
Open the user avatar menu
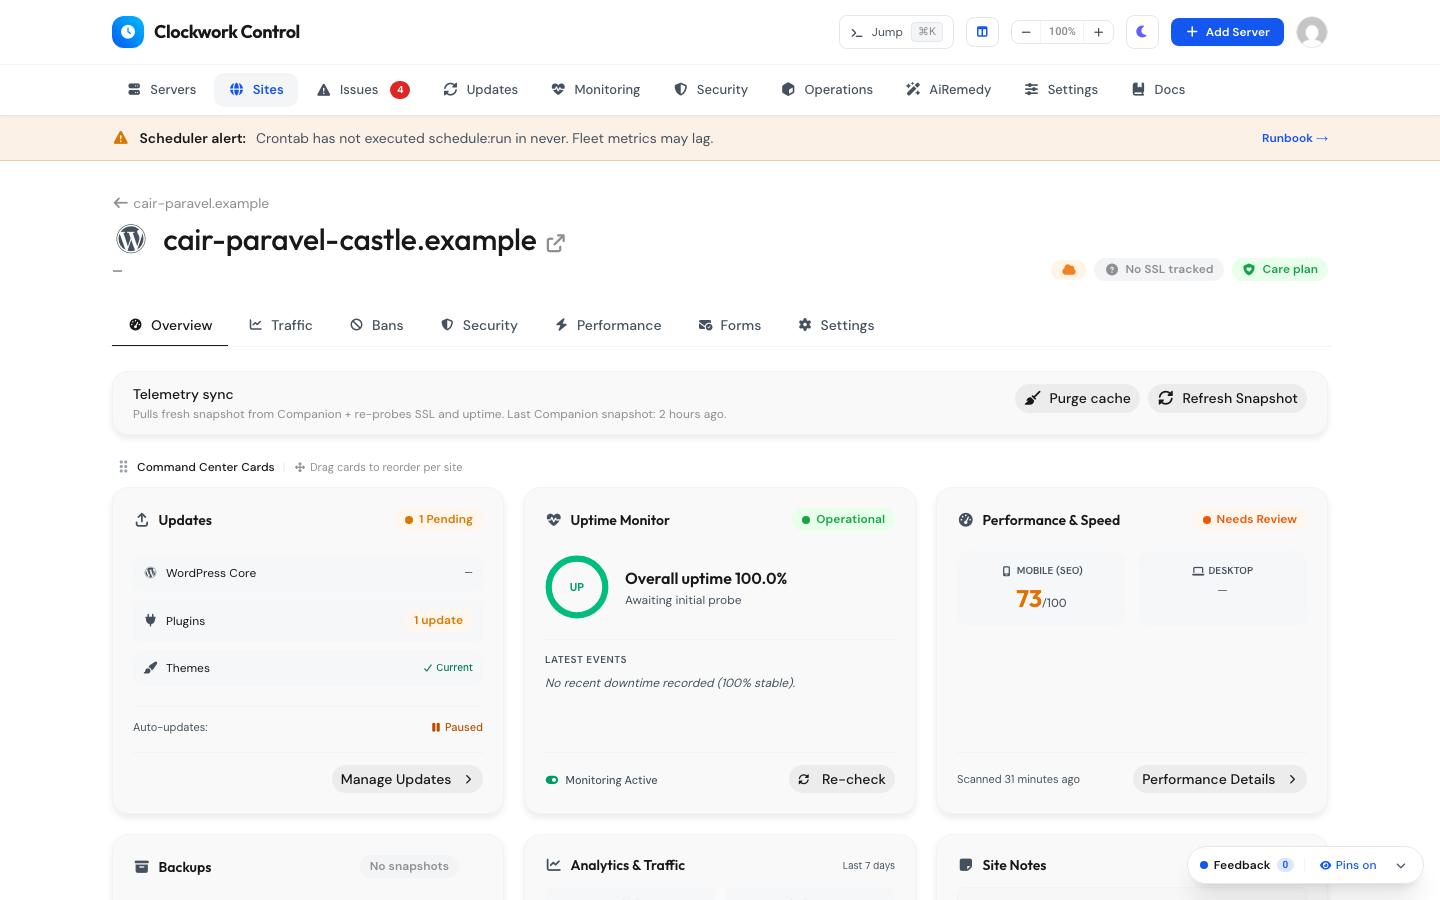(1312, 32)
